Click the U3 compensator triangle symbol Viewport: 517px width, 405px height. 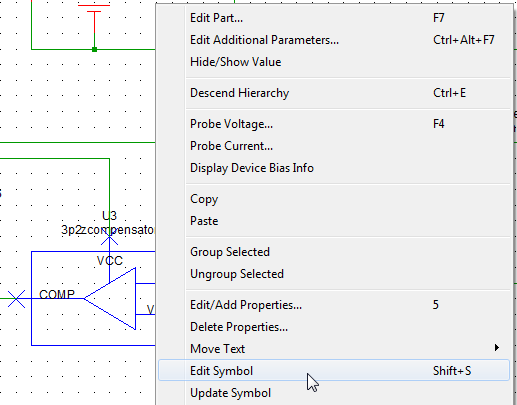110,299
